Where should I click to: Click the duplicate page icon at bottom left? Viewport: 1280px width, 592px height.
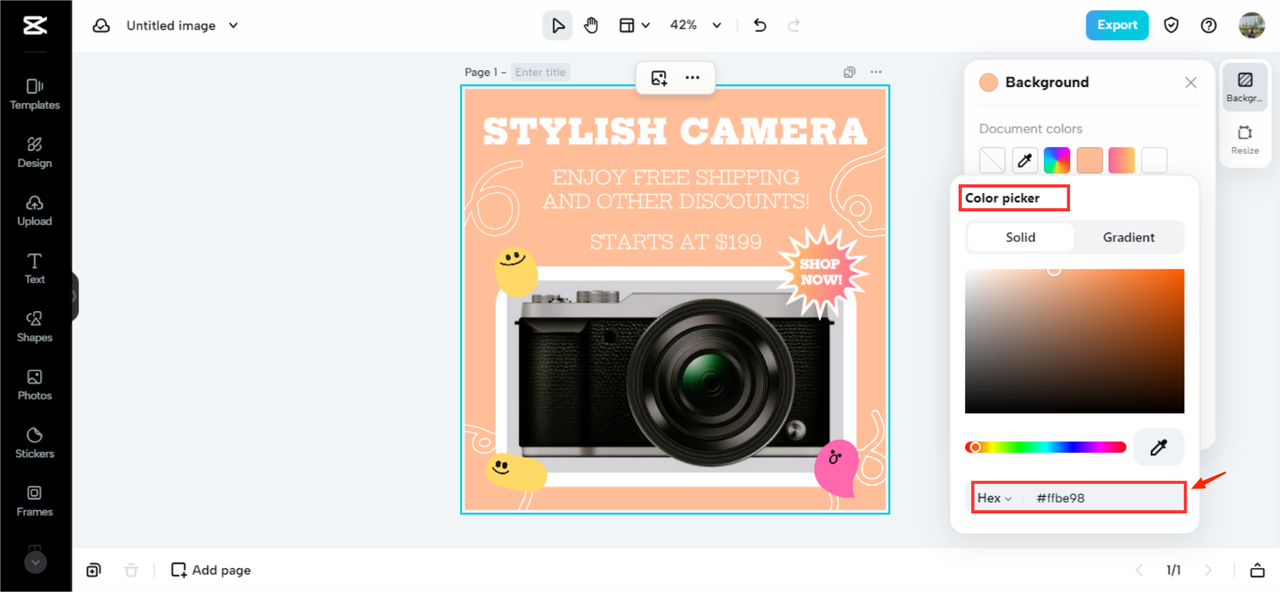[93, 570]
